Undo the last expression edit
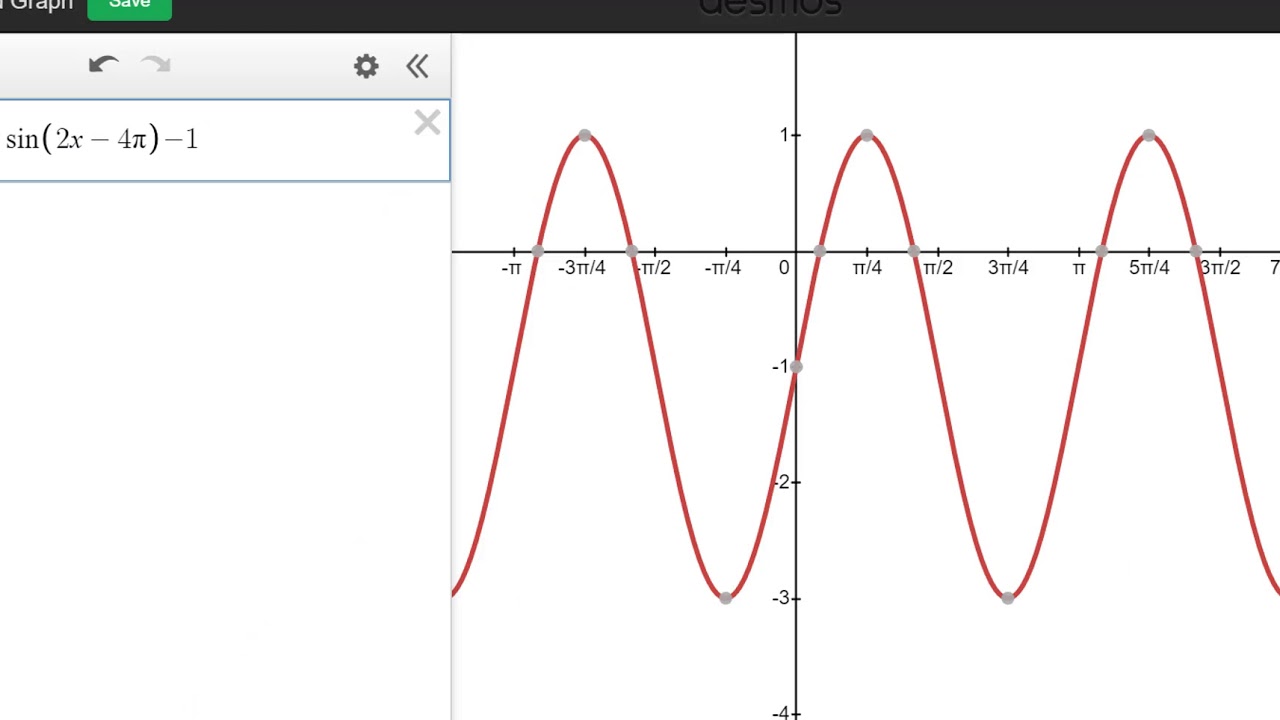This screenshot has height=720, width=1280. point(103,65)
